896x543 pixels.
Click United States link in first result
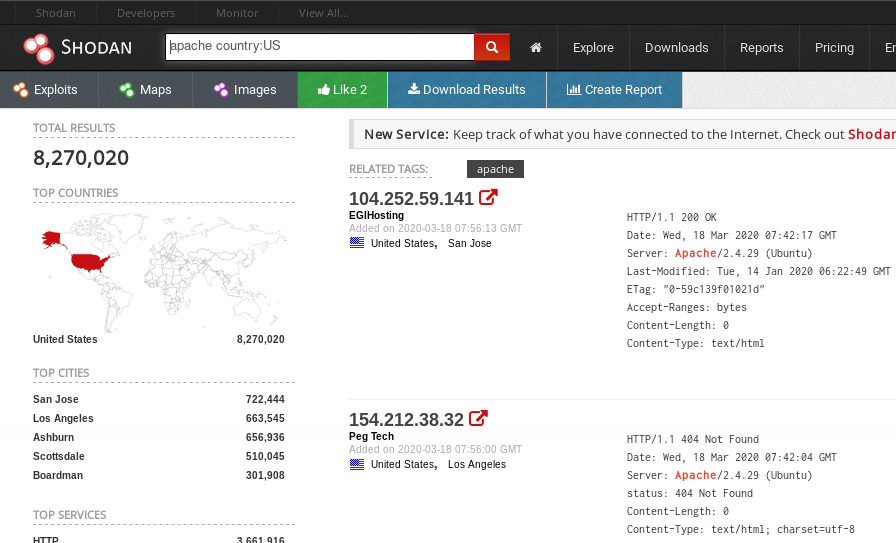(403, 243)
